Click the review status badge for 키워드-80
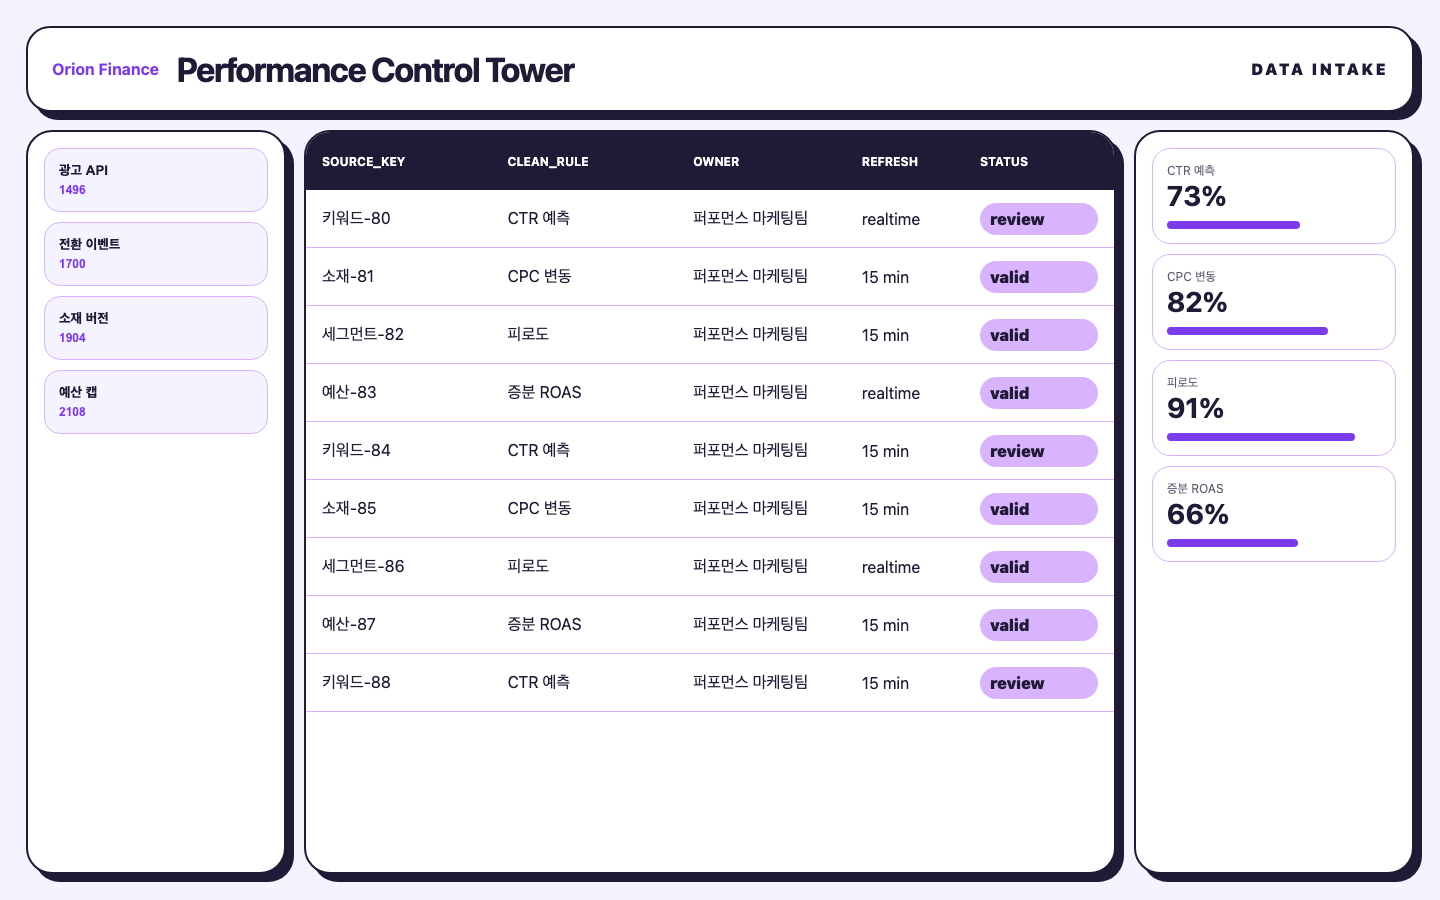The height and width of the screenshot is (900, 1440). pyautogui.click(x=1038, y=219)
